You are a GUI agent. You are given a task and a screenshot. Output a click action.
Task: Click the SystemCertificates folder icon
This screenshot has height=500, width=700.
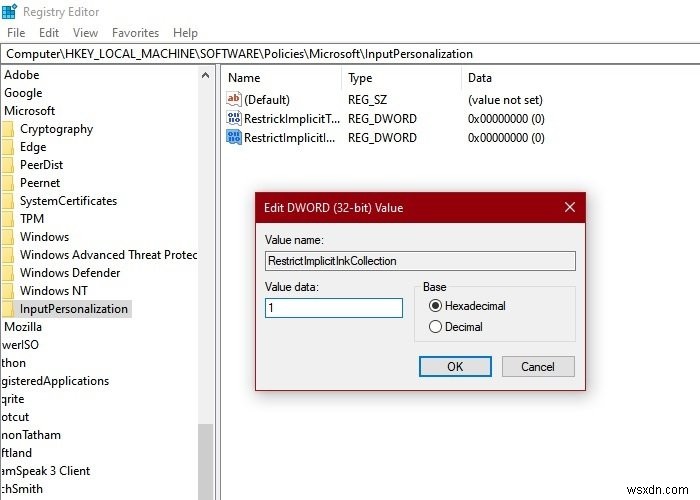pyautogui.click(x=8, y=201)
